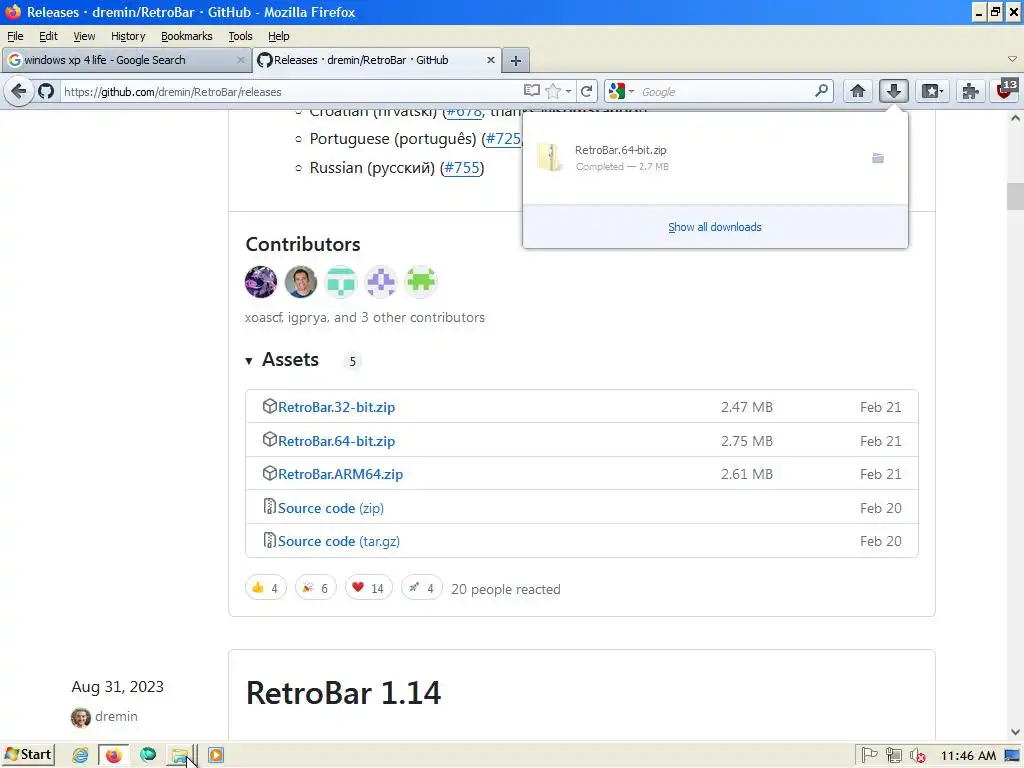The width and height of the screenshot is (1024, 768).
Task: Click the RetroBar.64-bit.zip file icon in downloads
Action: (x=550, y=157)
